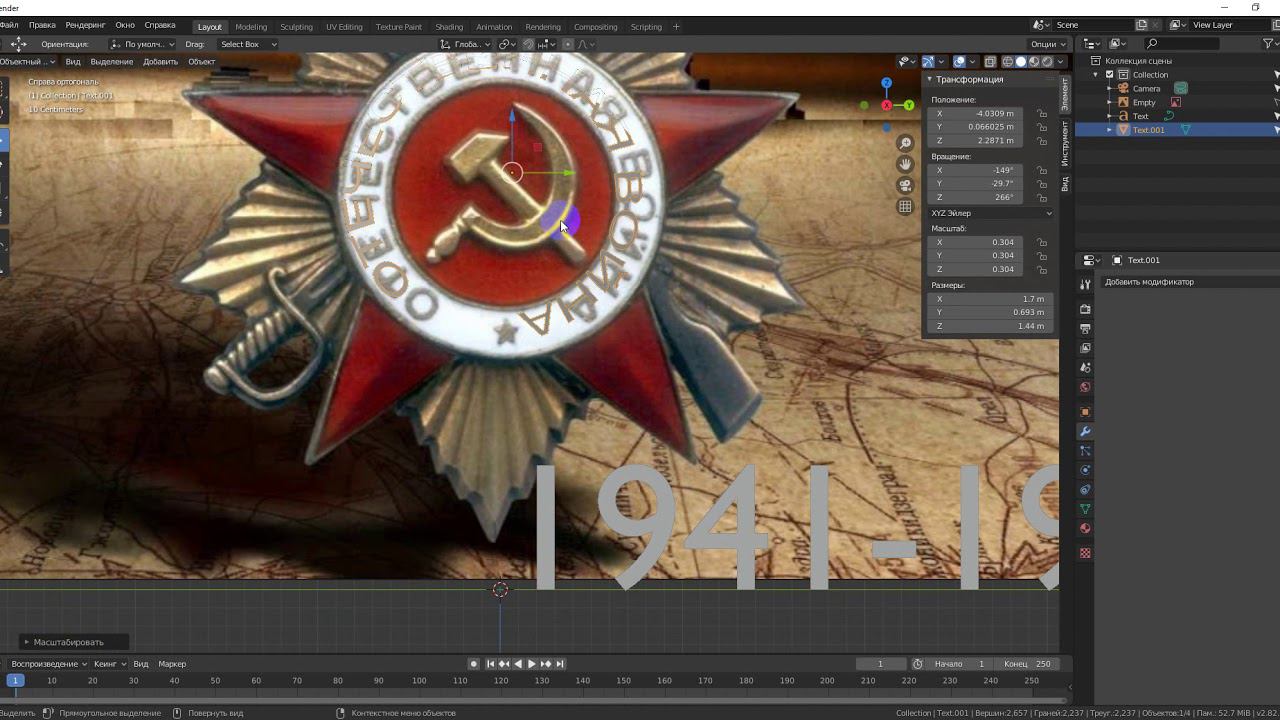Viewport: 1280px width, 720px height.
Task: Play the animation forward
Action: point(531,664)
